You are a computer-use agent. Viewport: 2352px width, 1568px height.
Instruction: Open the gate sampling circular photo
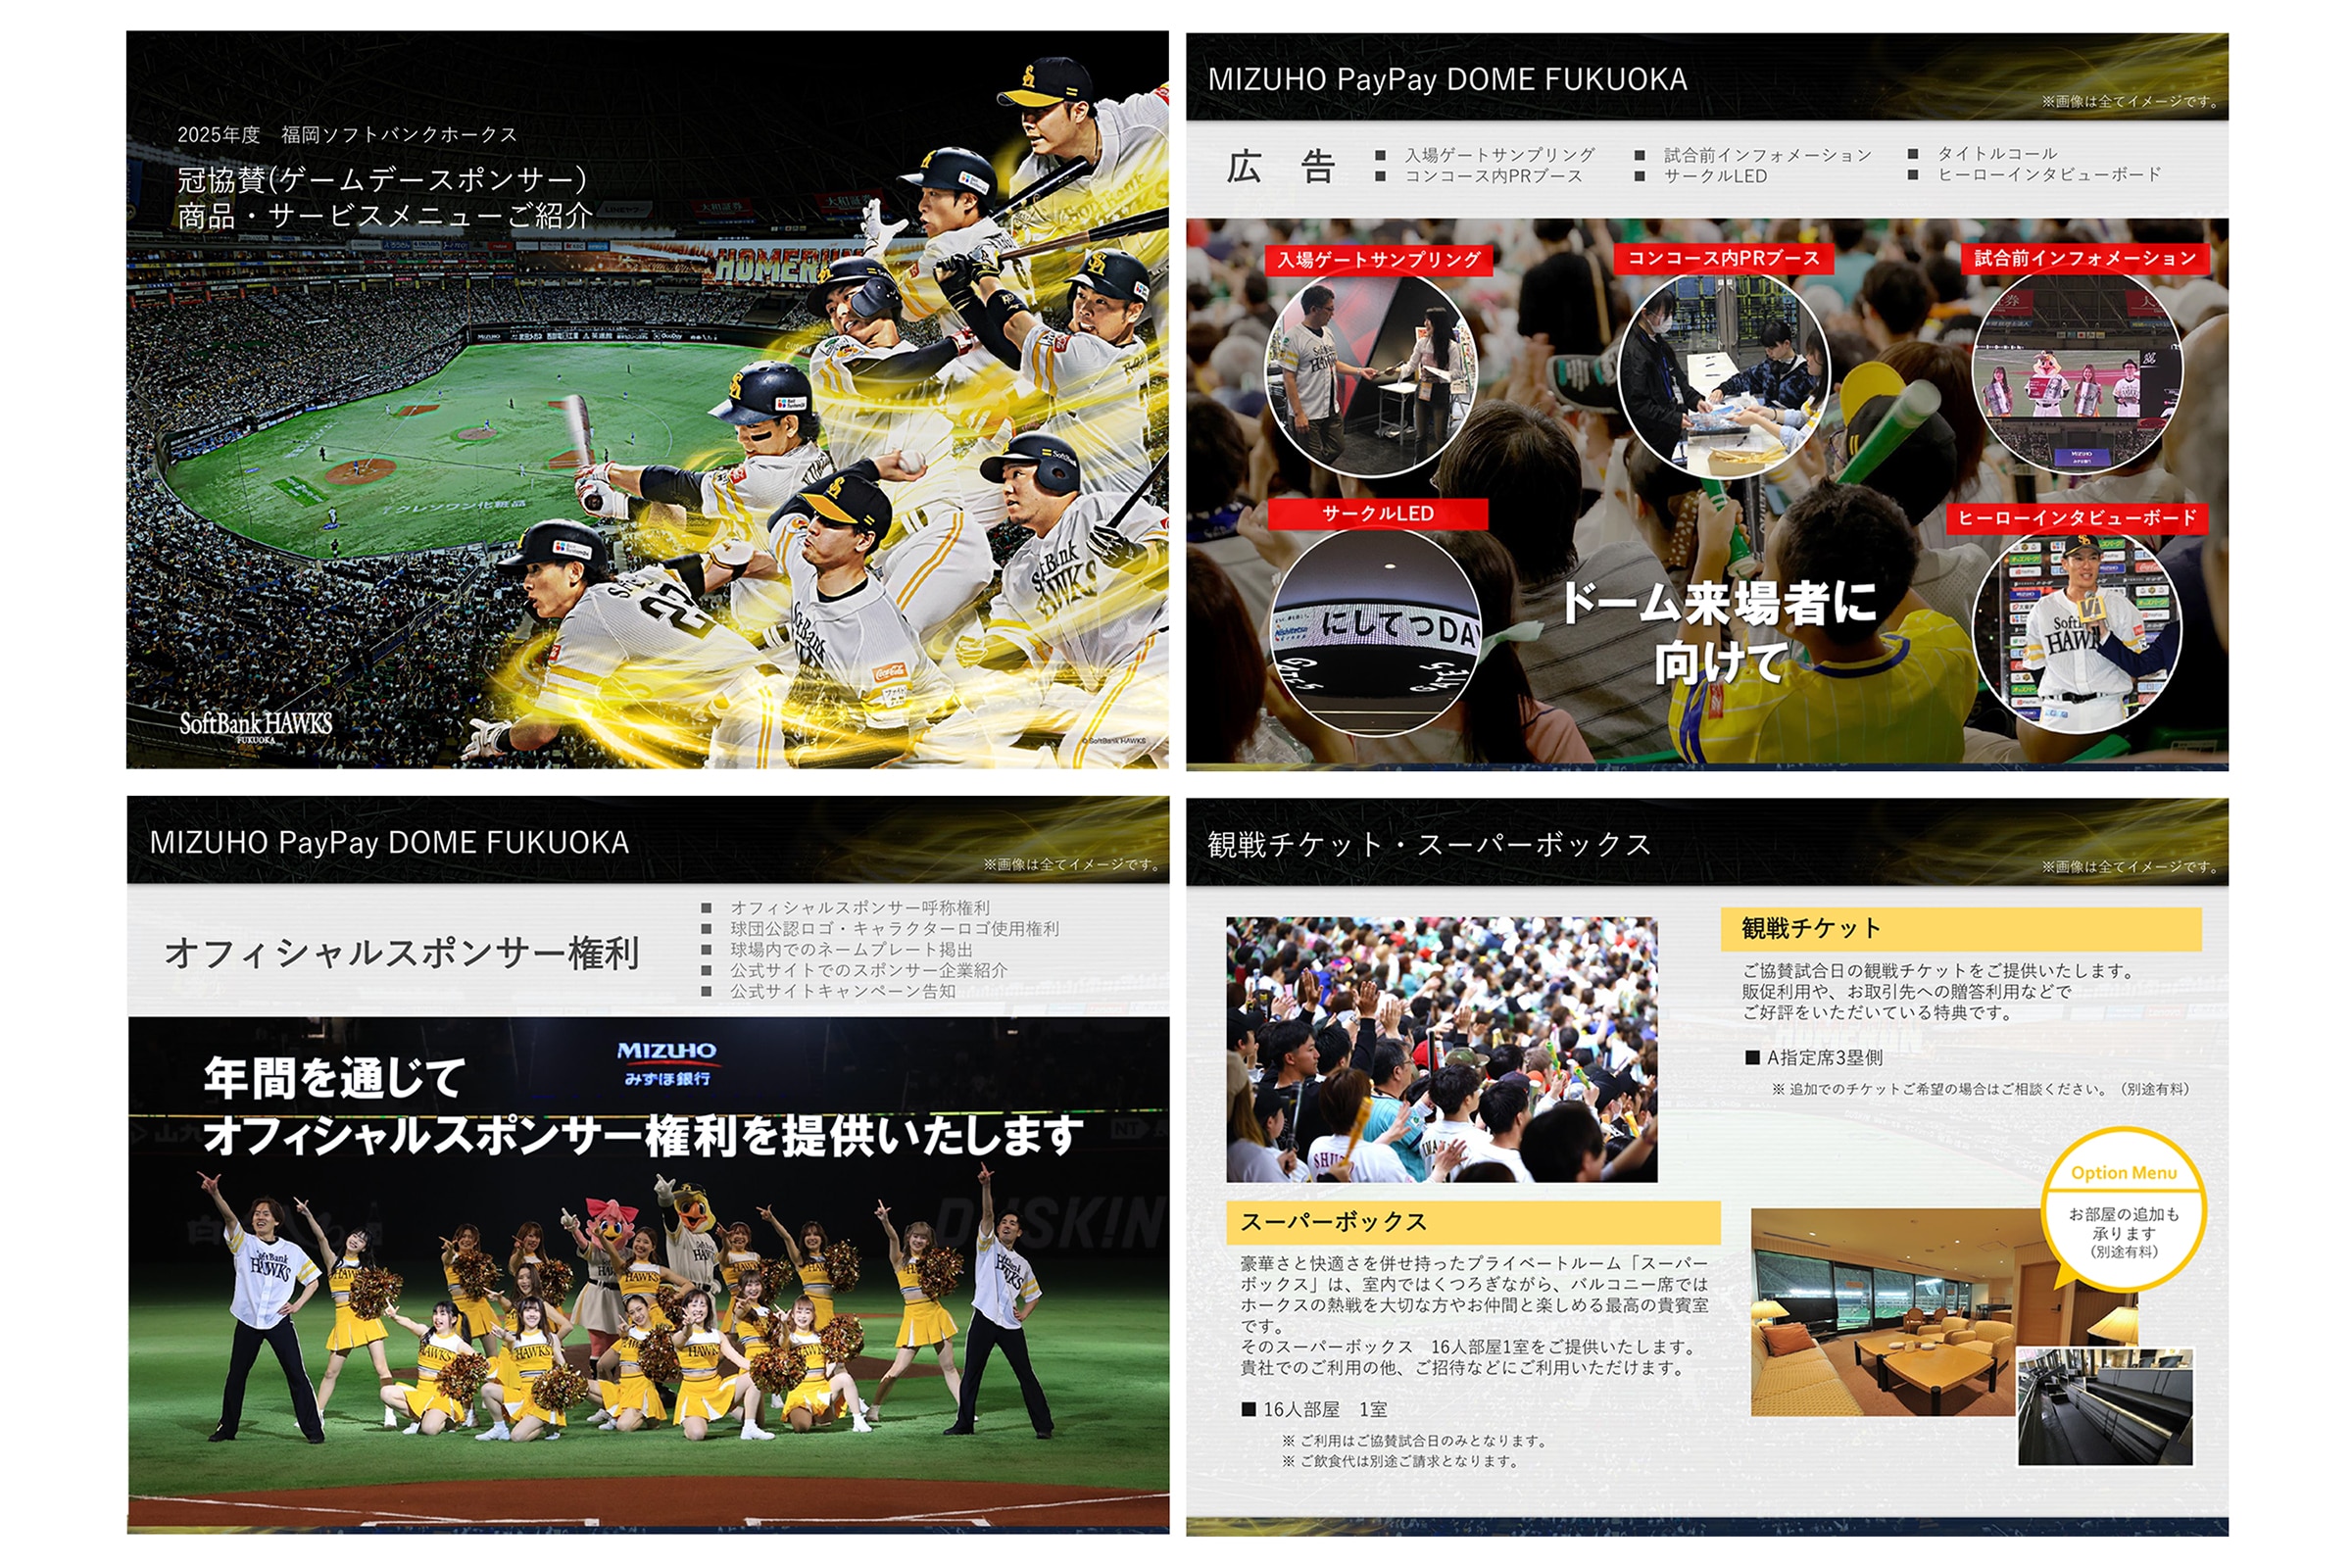[x=1371, y=374]
